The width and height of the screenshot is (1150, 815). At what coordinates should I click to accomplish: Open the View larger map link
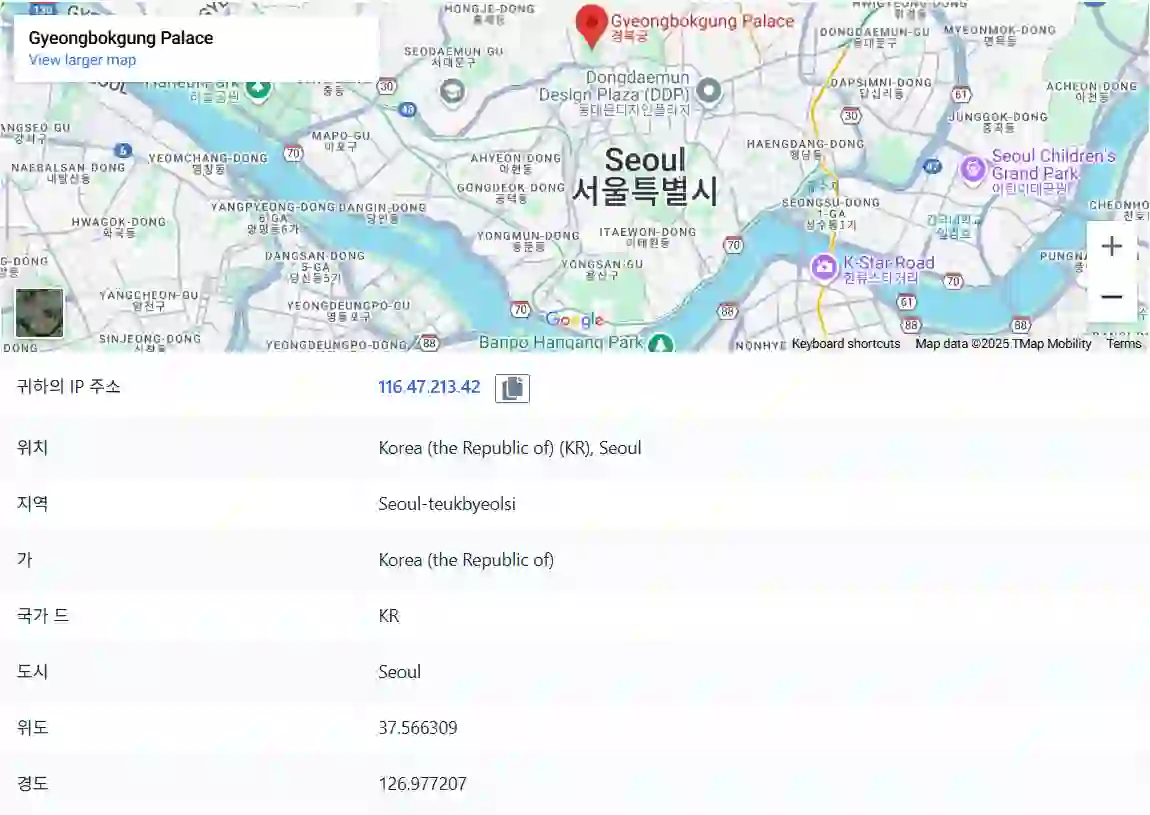click(x=82, y=60)
